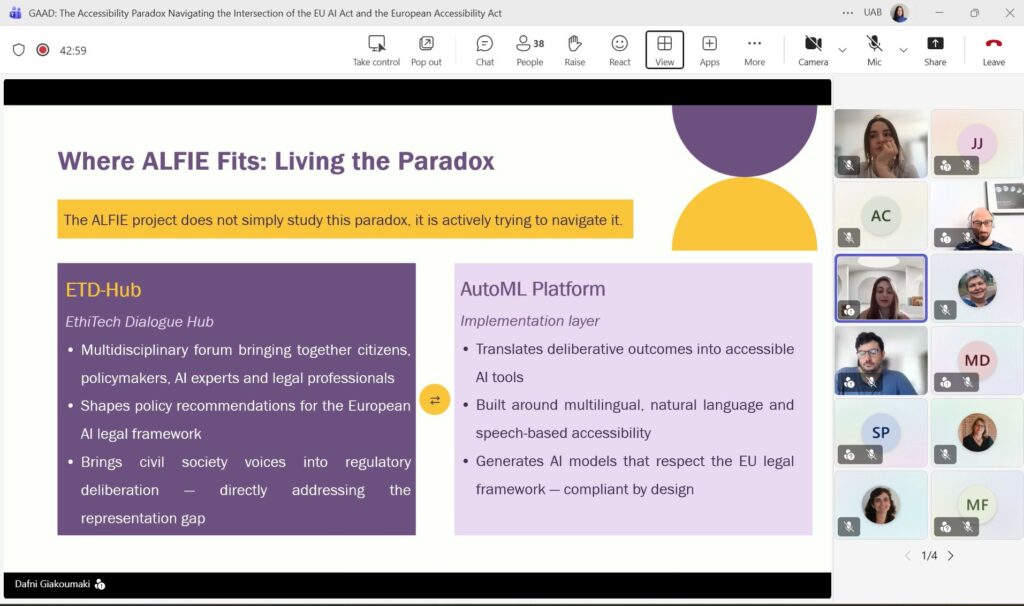This screenshot has width=1024, height=606.
Task: Open the More actions menu
Action: coord(754,50)
